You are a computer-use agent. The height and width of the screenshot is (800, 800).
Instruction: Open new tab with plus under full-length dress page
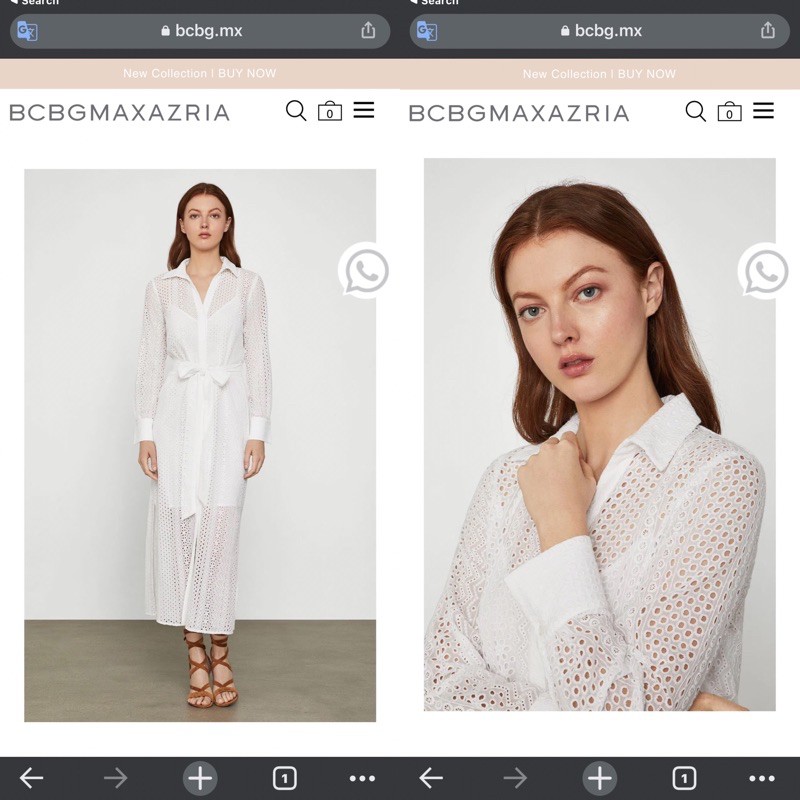click(x=200, y=778)
